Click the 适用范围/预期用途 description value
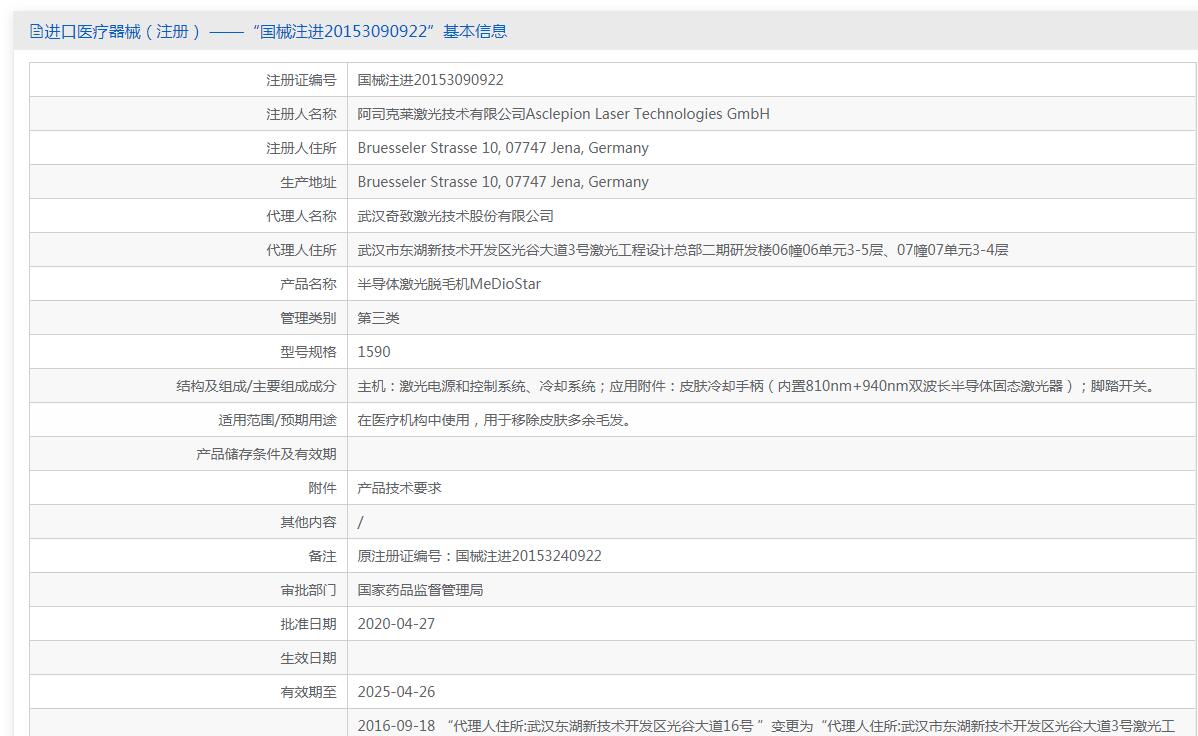The width and height of the screenshot is (1198, 736). 494,420
